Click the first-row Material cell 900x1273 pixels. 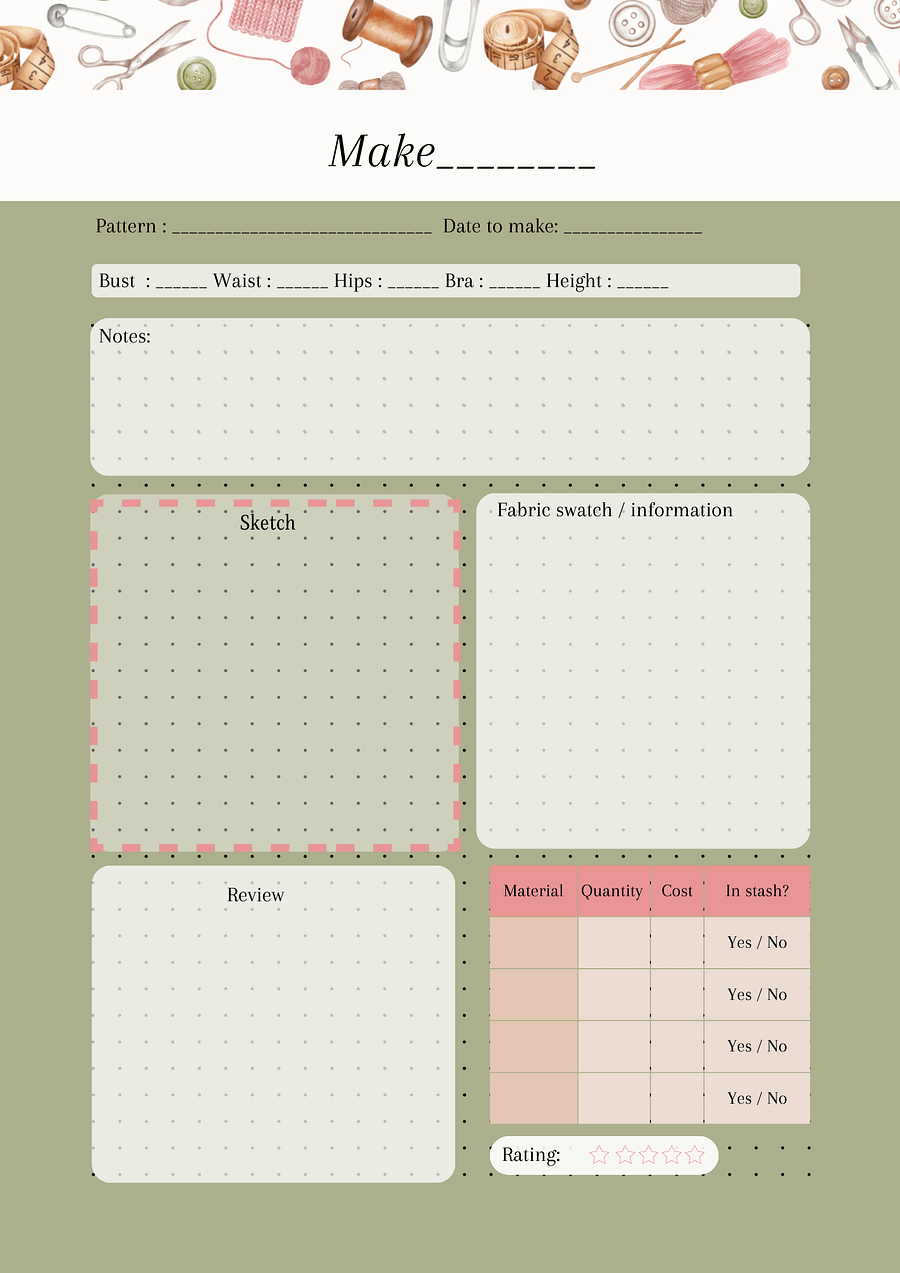(534, 942)
